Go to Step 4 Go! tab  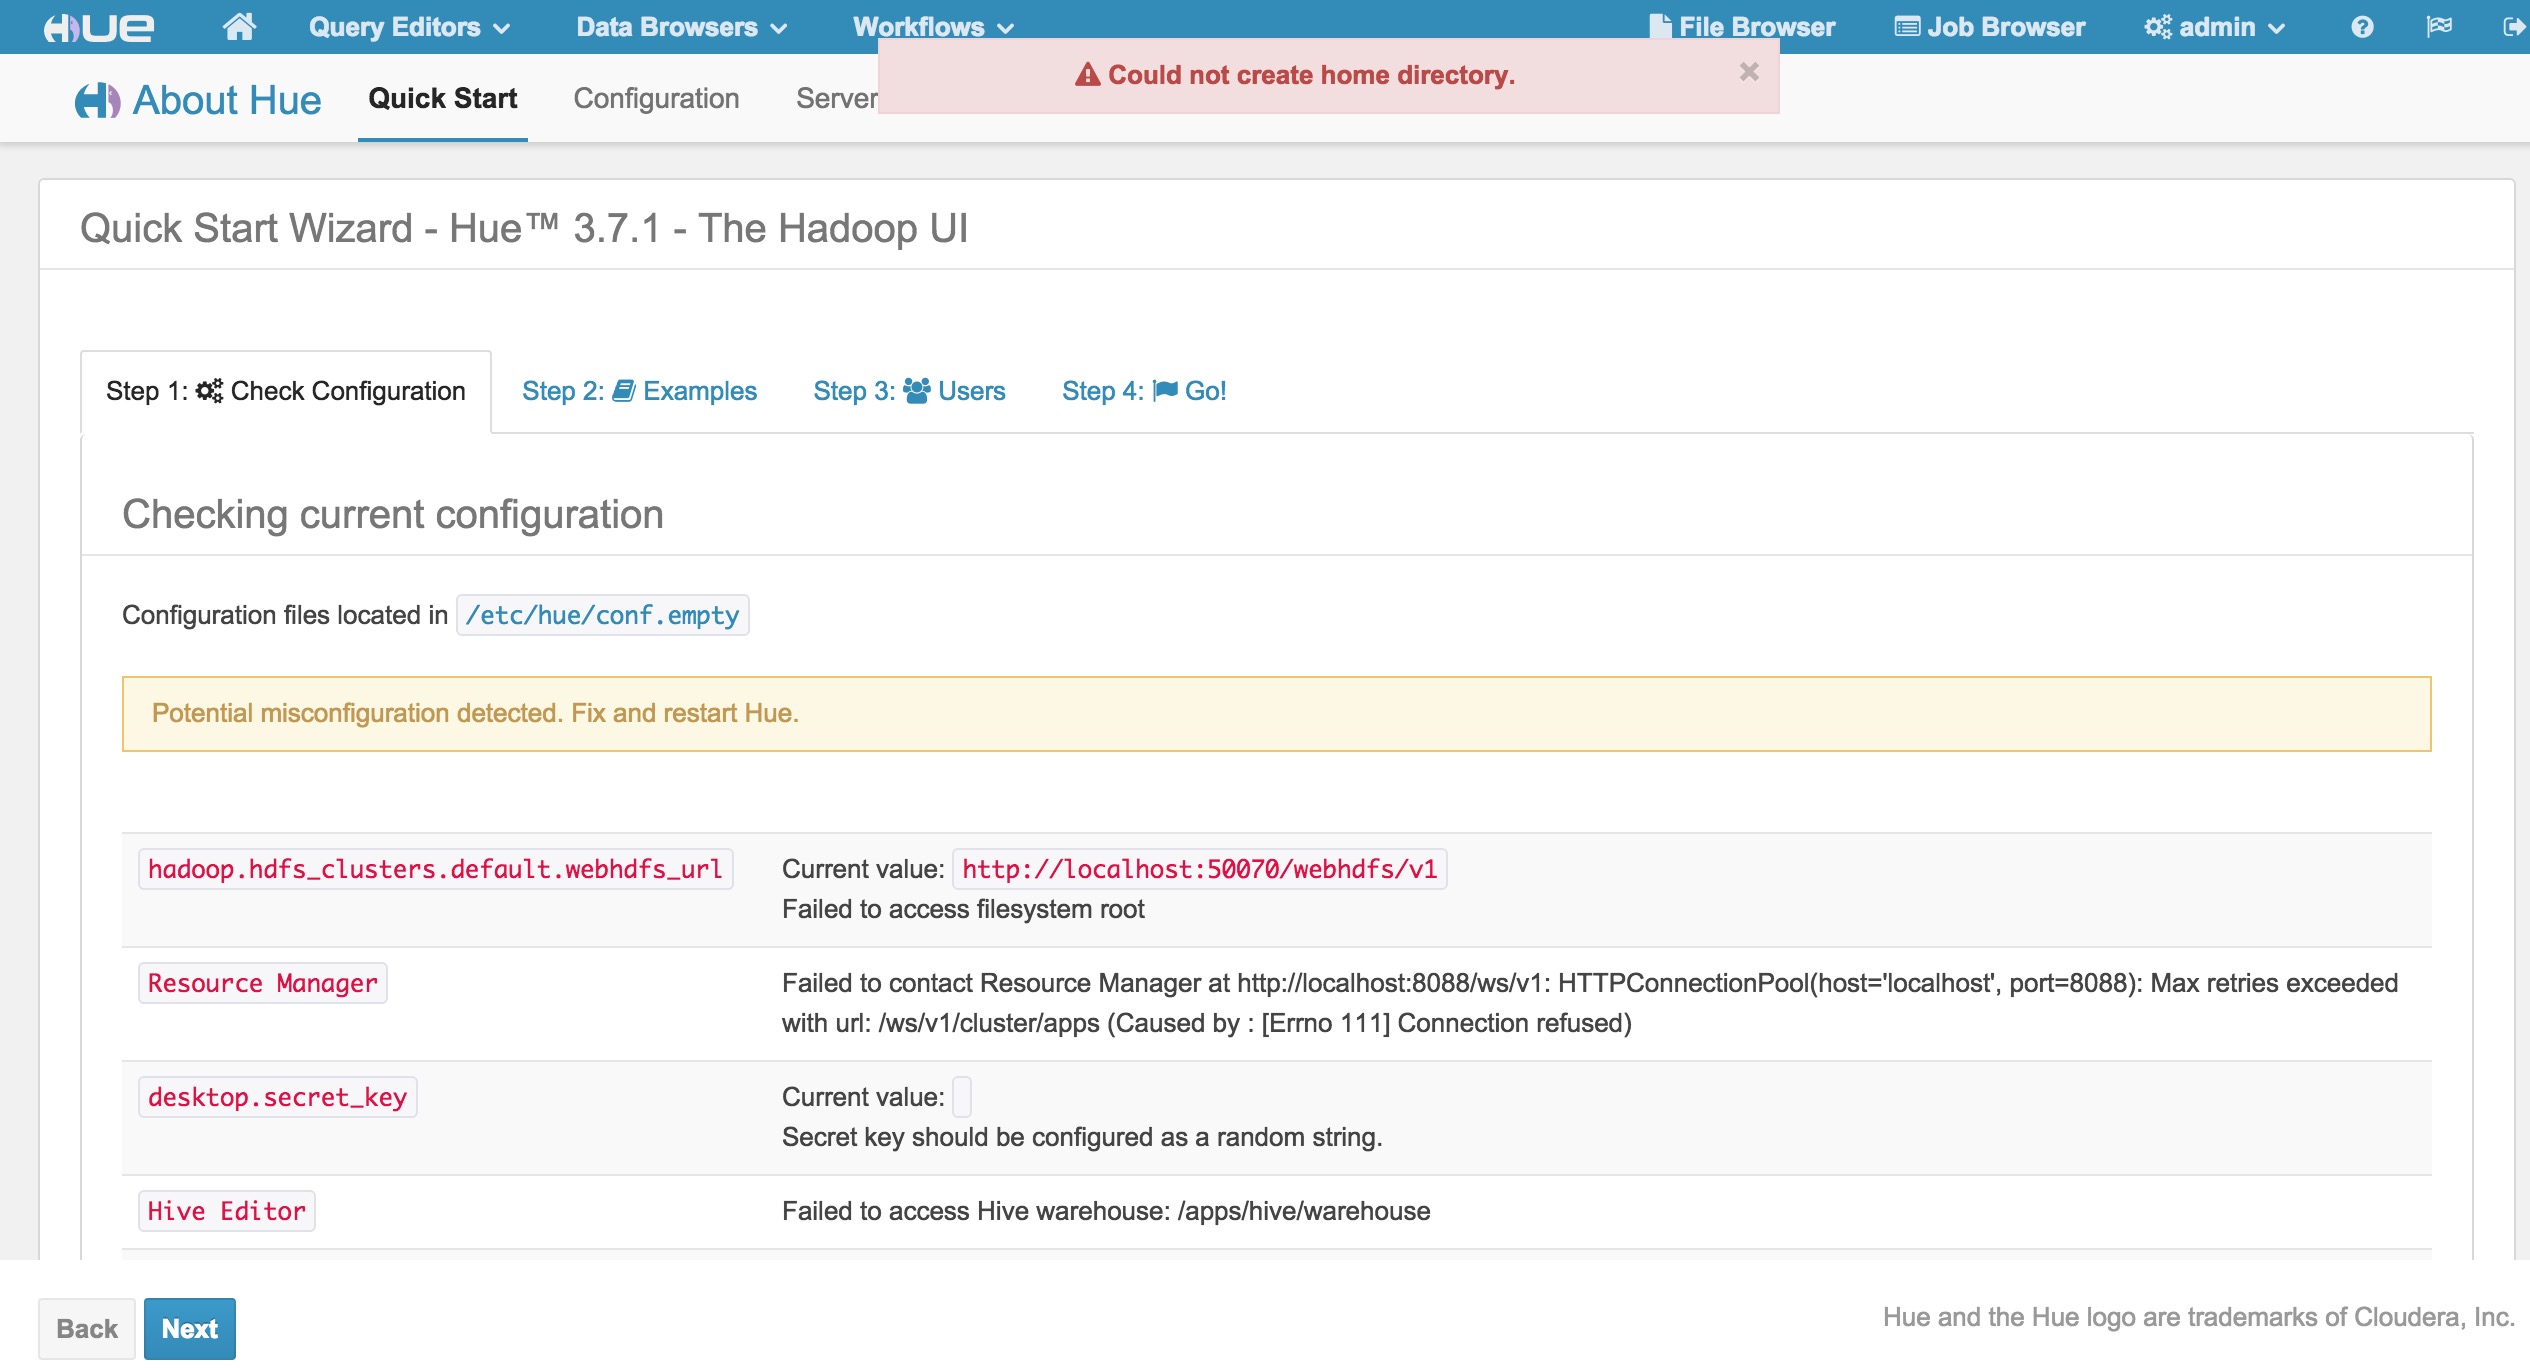tap(1144, 391)
